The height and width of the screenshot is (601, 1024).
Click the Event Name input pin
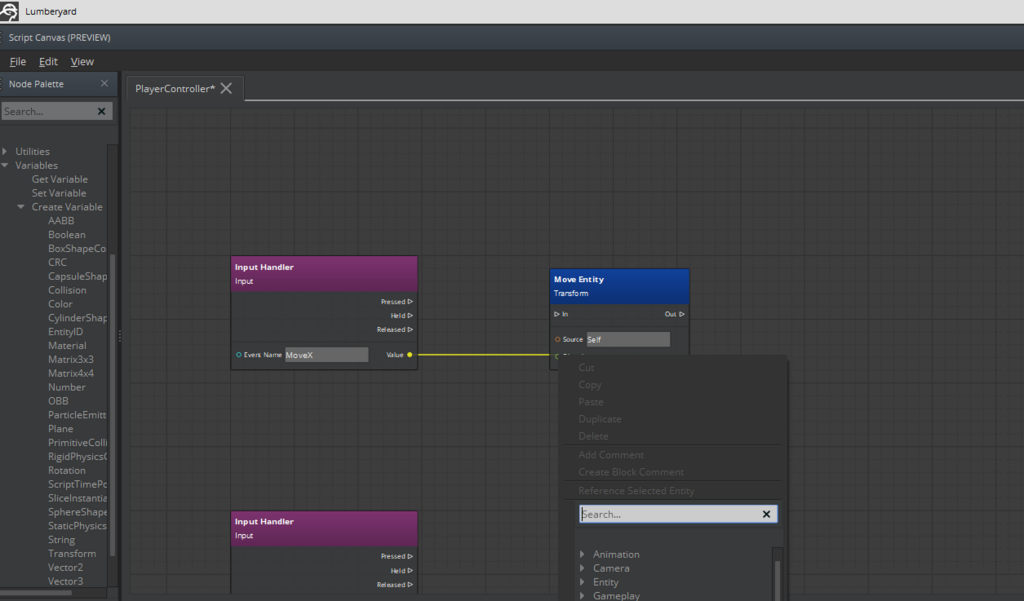238,355
